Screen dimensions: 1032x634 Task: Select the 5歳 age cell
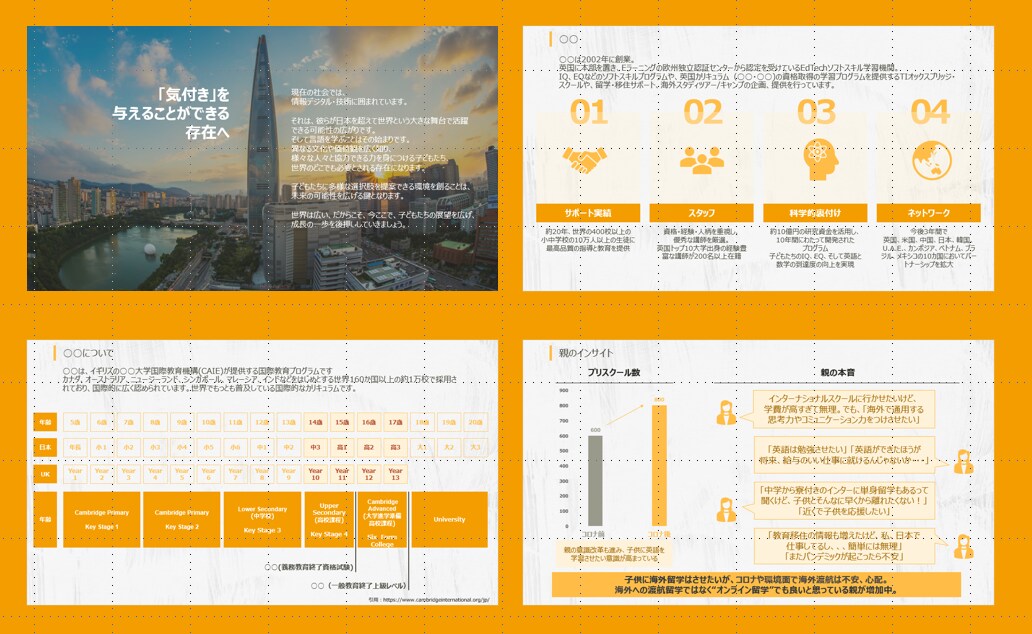click(75, 422)
